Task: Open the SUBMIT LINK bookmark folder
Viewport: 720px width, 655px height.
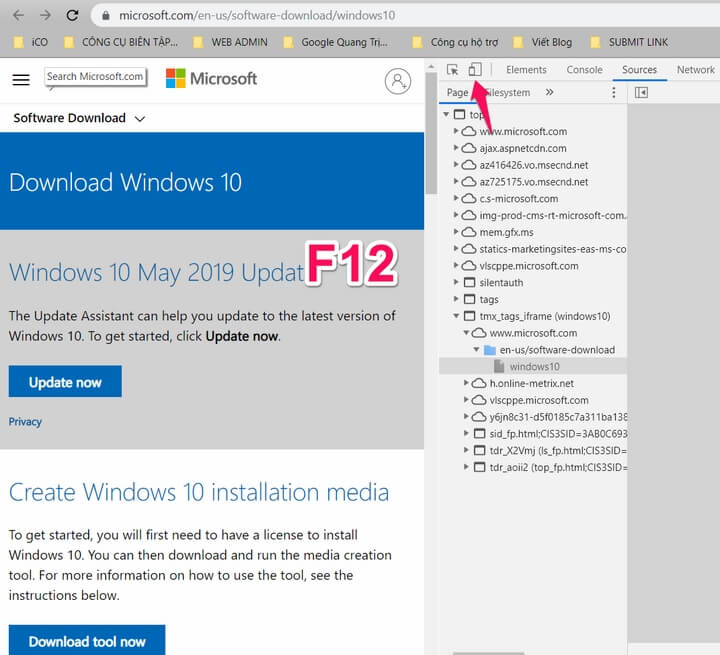Action: pyautogui.click(x=629, y=42)
